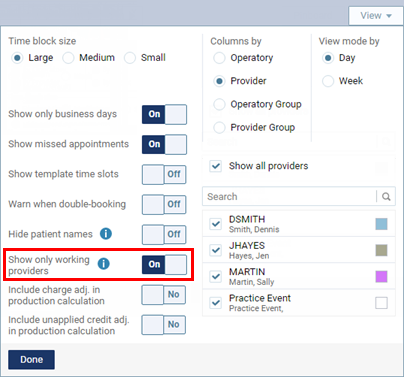
Task: Turn on Show template time slots
Action: click(x=164, y=174)
